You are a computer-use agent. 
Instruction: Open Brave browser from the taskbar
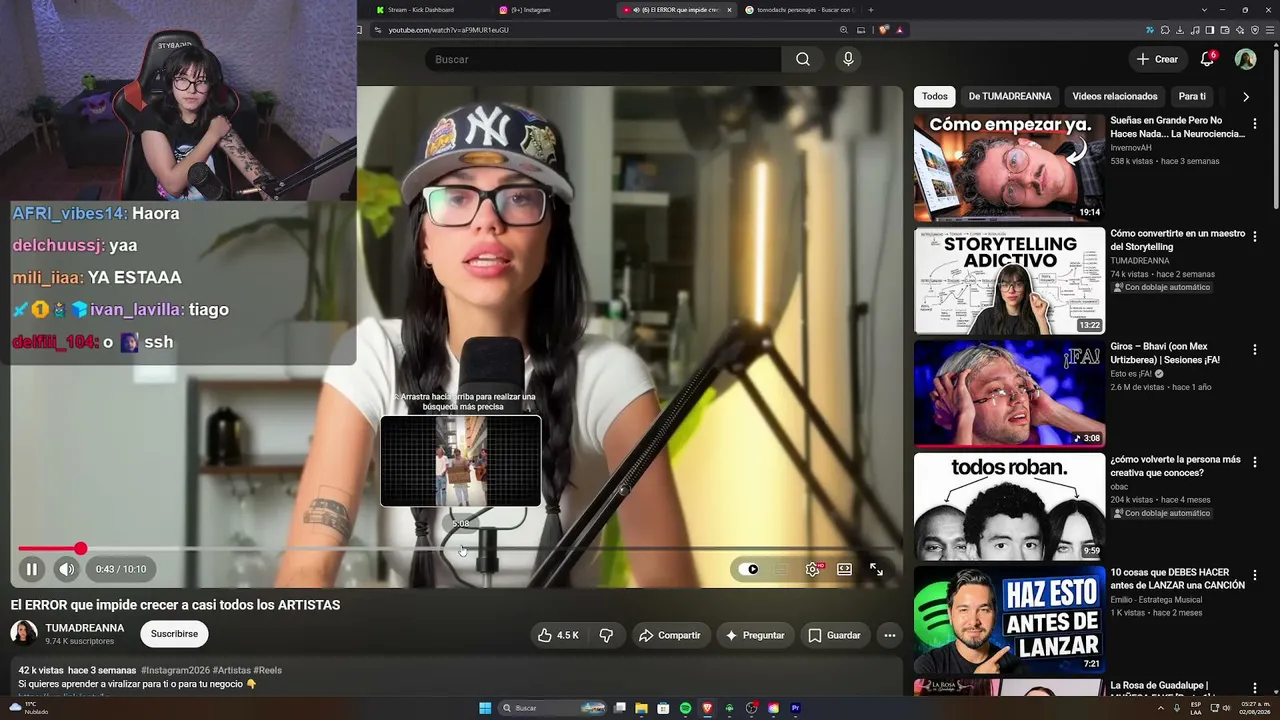(707, 708)
